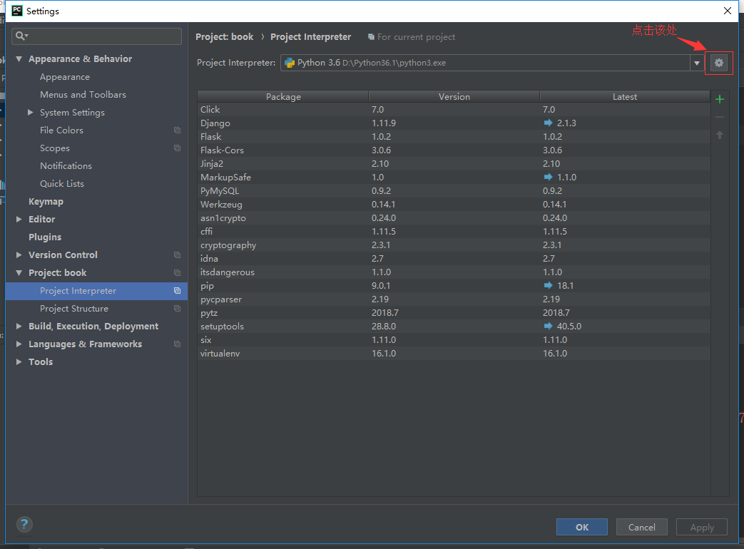Select Project Structure page
744x549 pixels.
74,308
